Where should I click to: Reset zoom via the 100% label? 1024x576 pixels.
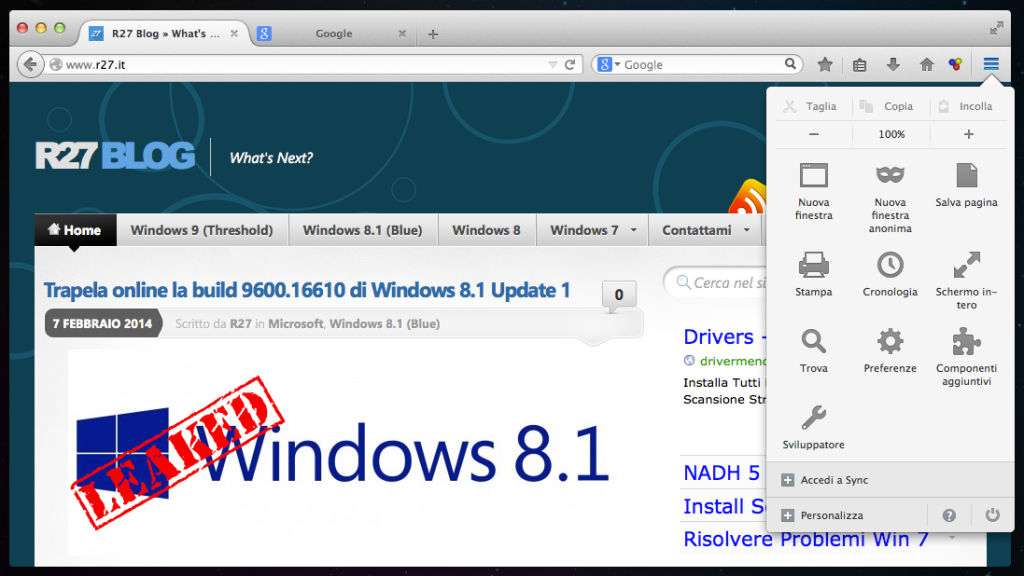click(x=891, y=134)
